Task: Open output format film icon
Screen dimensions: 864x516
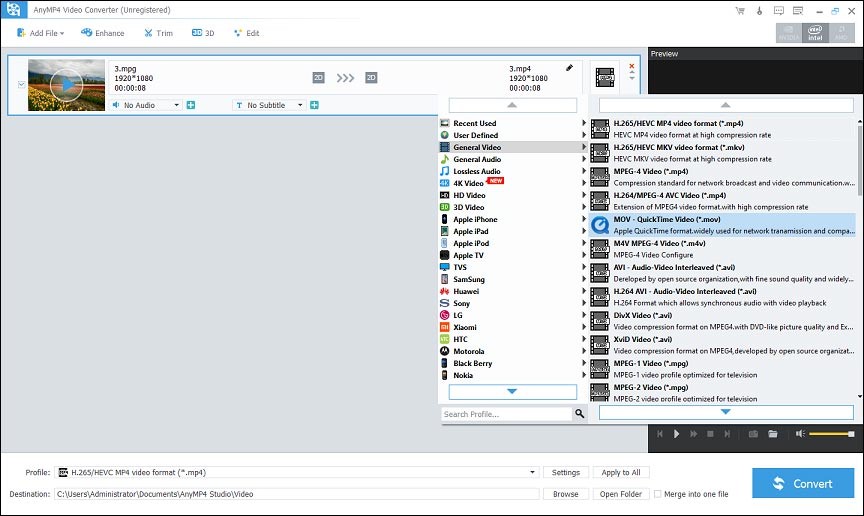Action: [605, 77]
